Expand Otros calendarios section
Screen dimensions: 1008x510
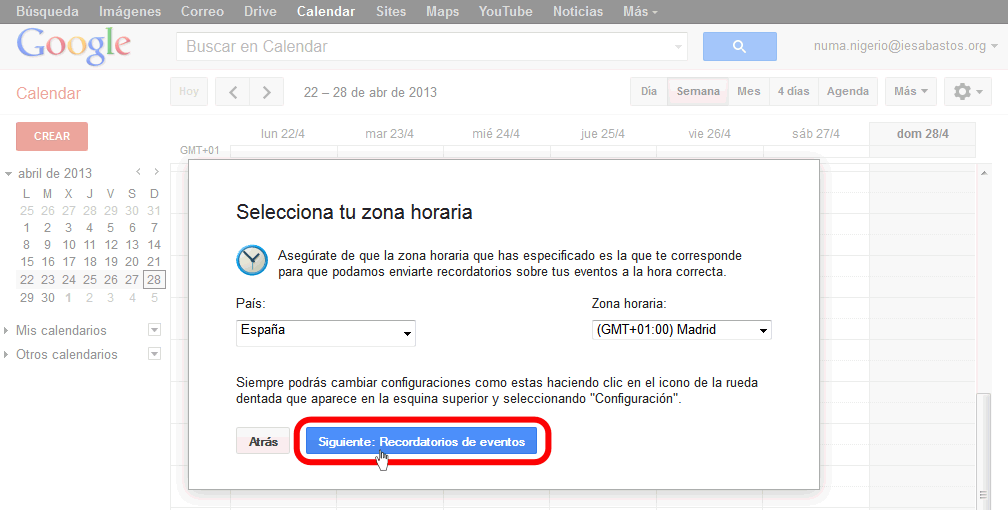pyautogui.click(x=6, y=354)
